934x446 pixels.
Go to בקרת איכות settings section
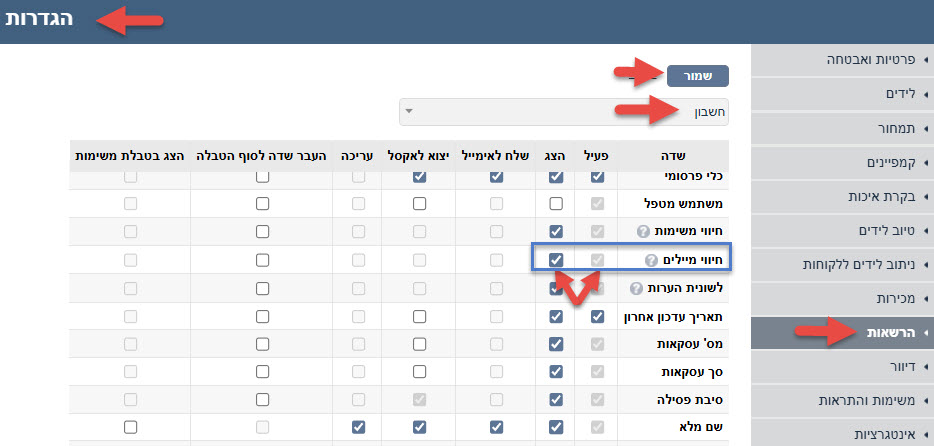[x=842, y=196]
